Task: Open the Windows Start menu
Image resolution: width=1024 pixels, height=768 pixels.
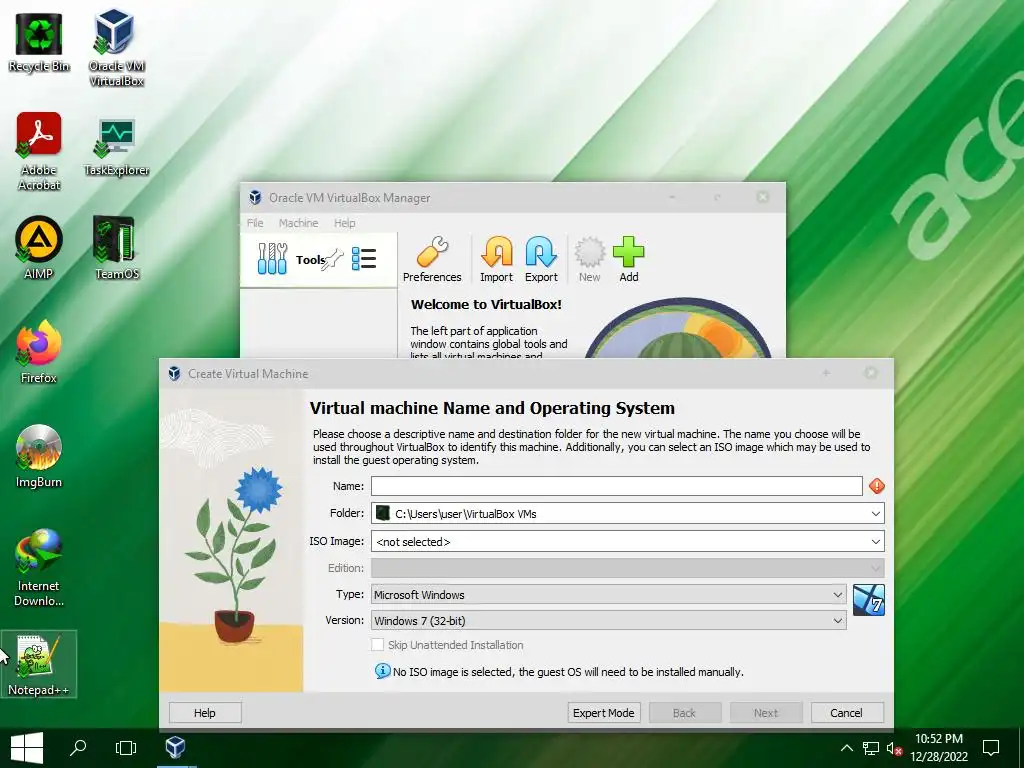Action: (x=27, y=748)
